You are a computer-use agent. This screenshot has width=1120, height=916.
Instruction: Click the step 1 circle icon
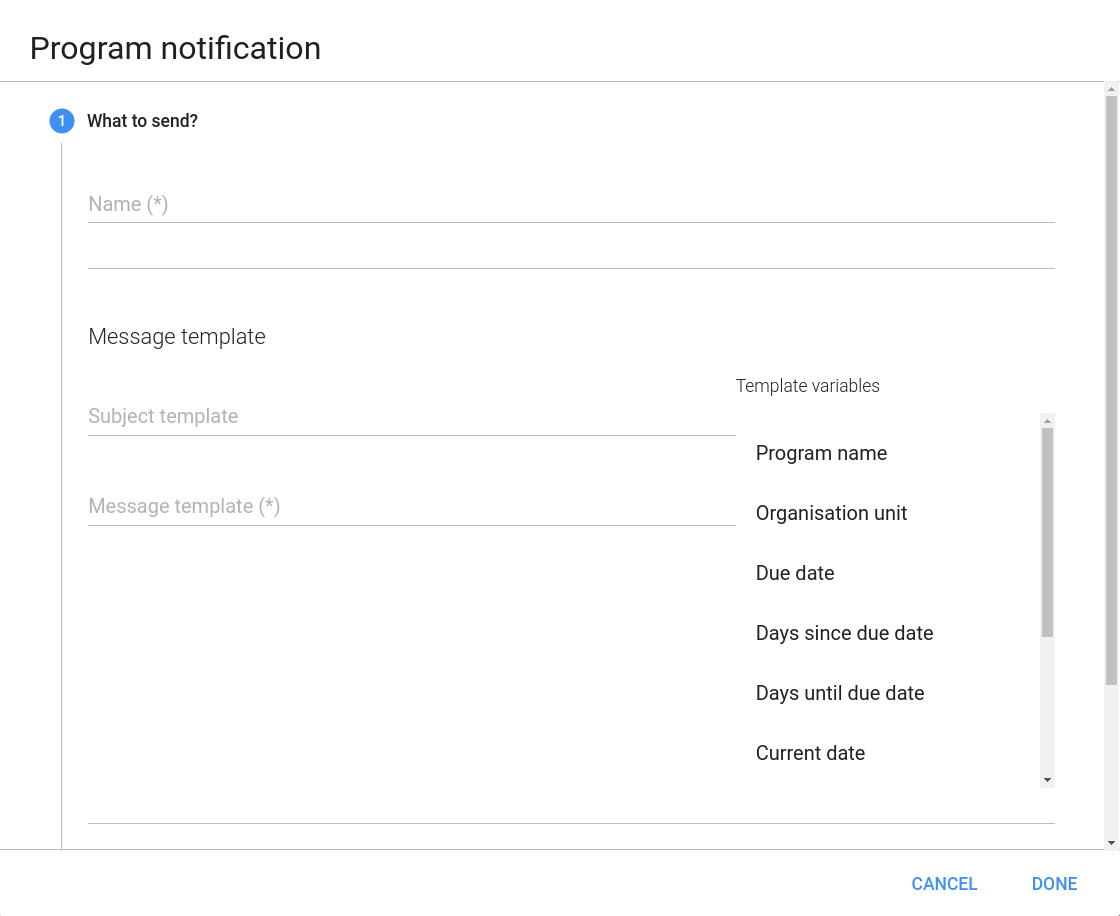coord(61,121)
